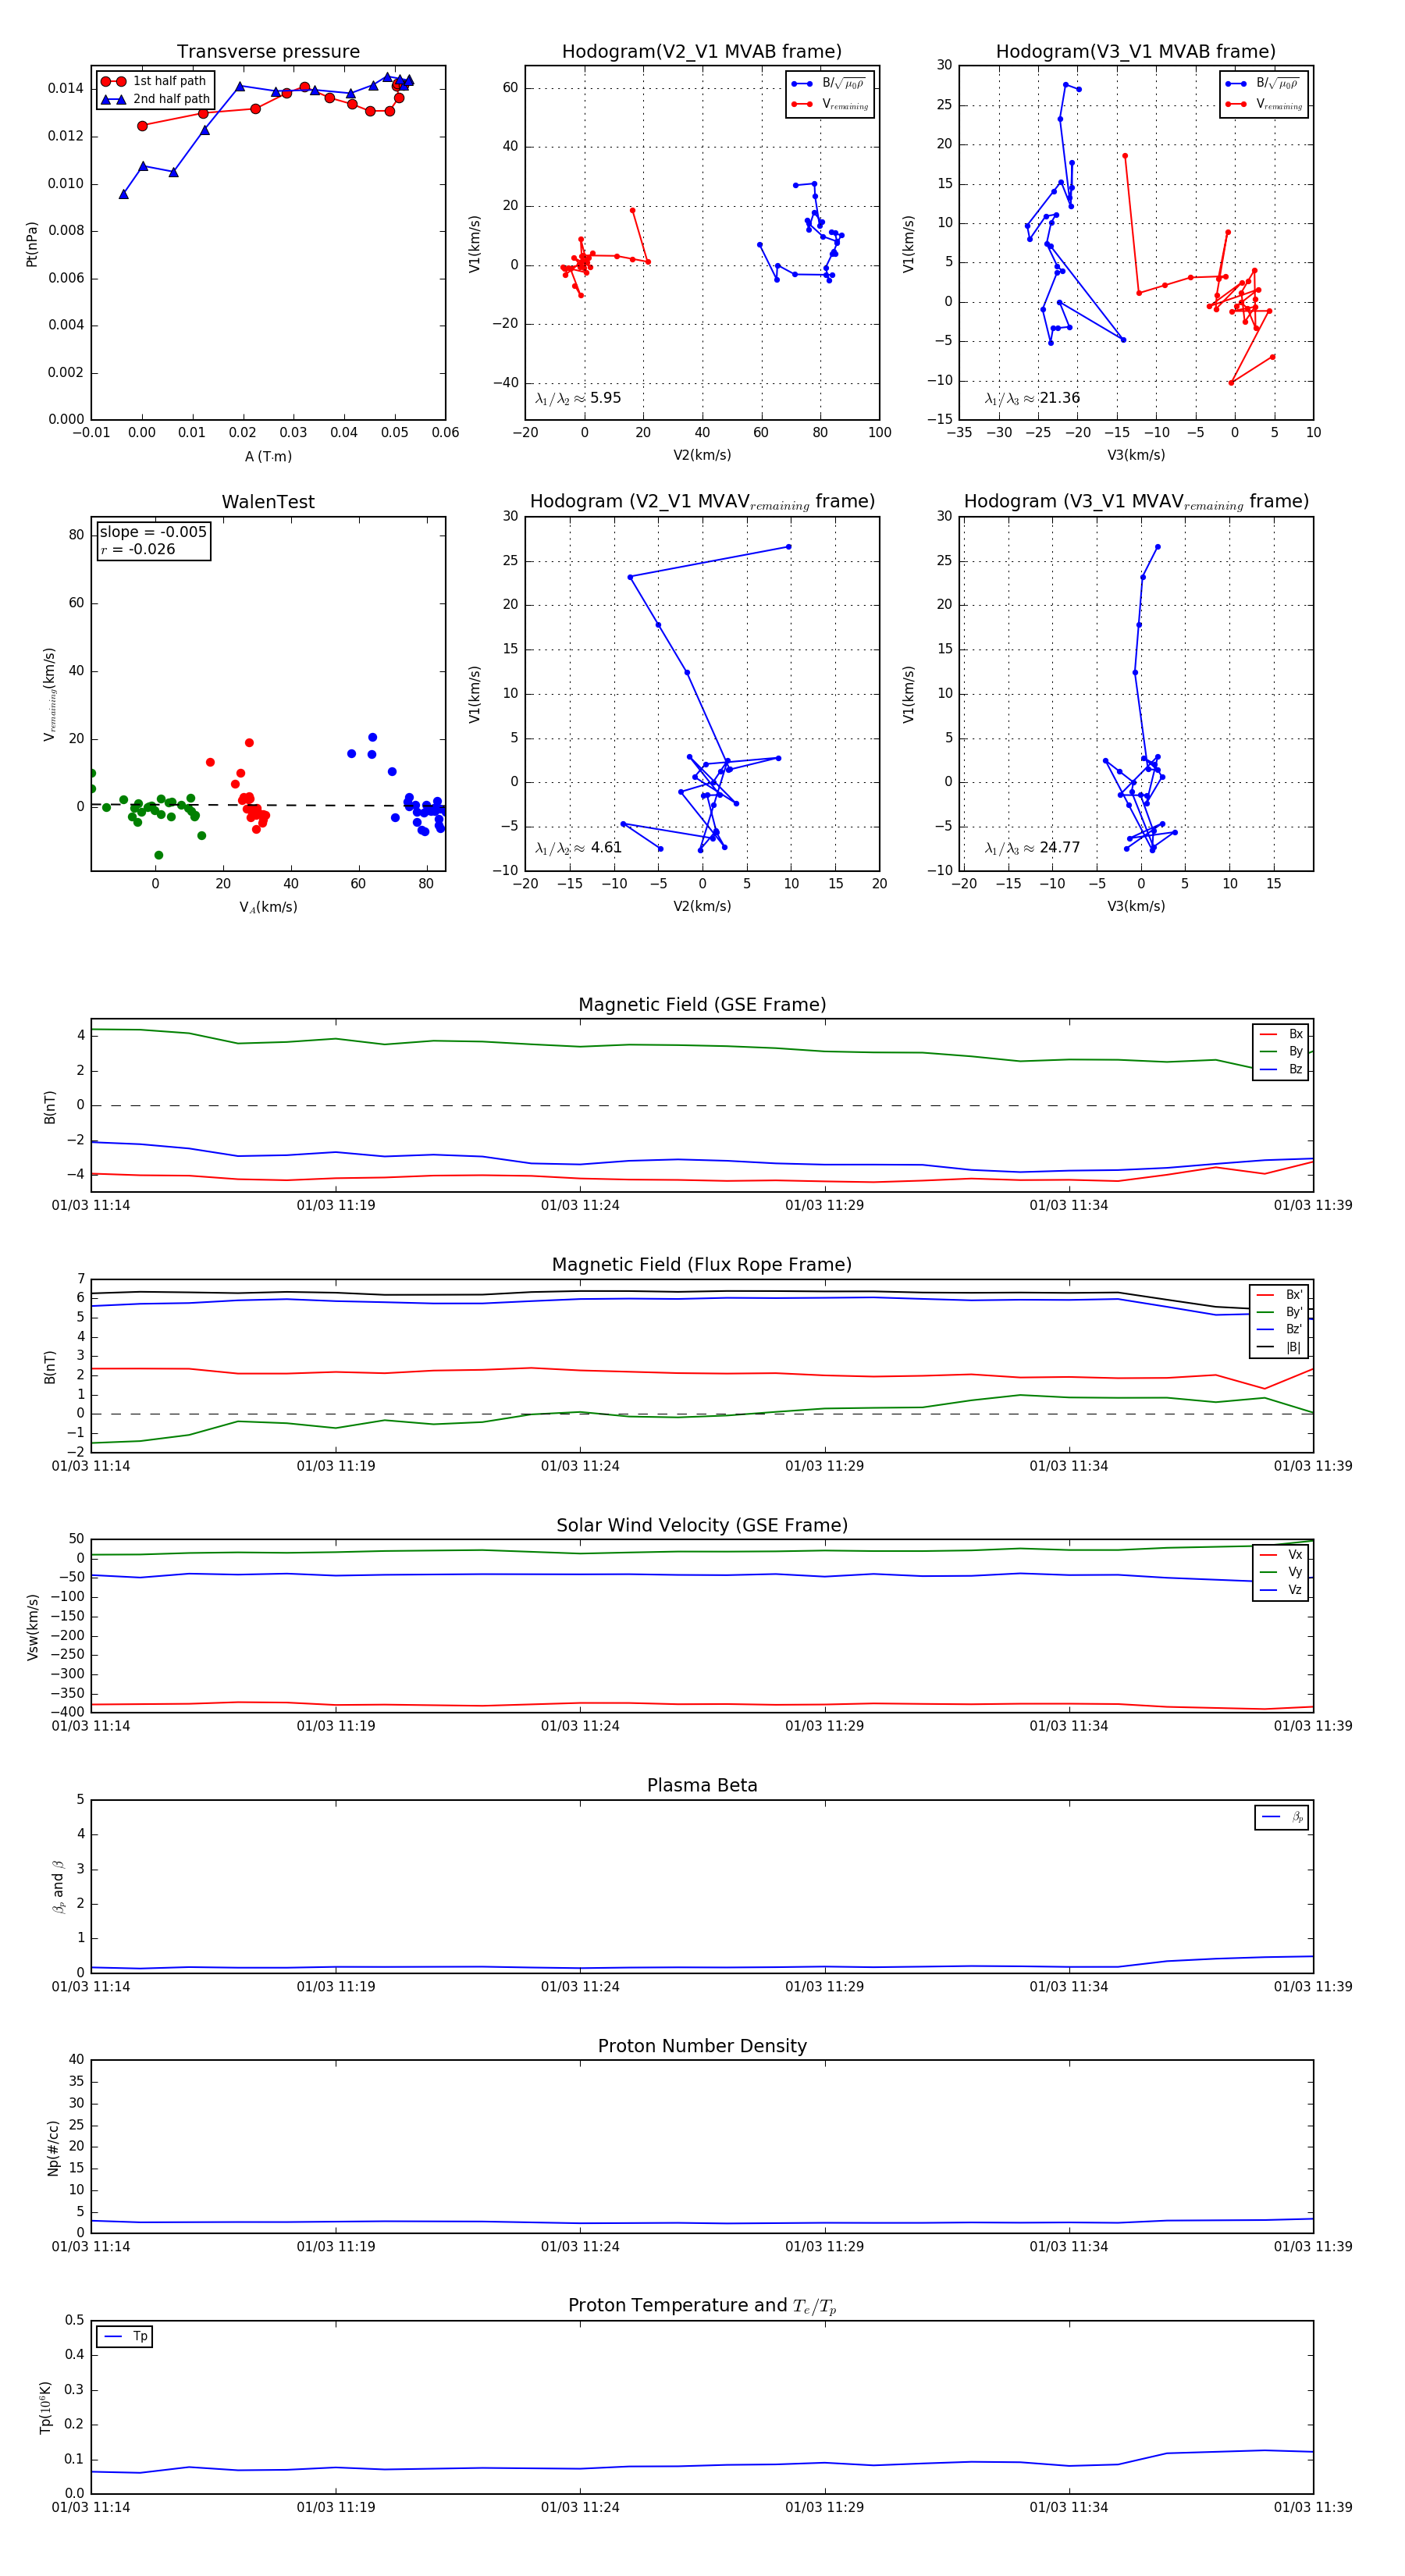Click the 'WalenTest' plot title
Viewport: 1405px width, 2576px height.
coord(268,502)
